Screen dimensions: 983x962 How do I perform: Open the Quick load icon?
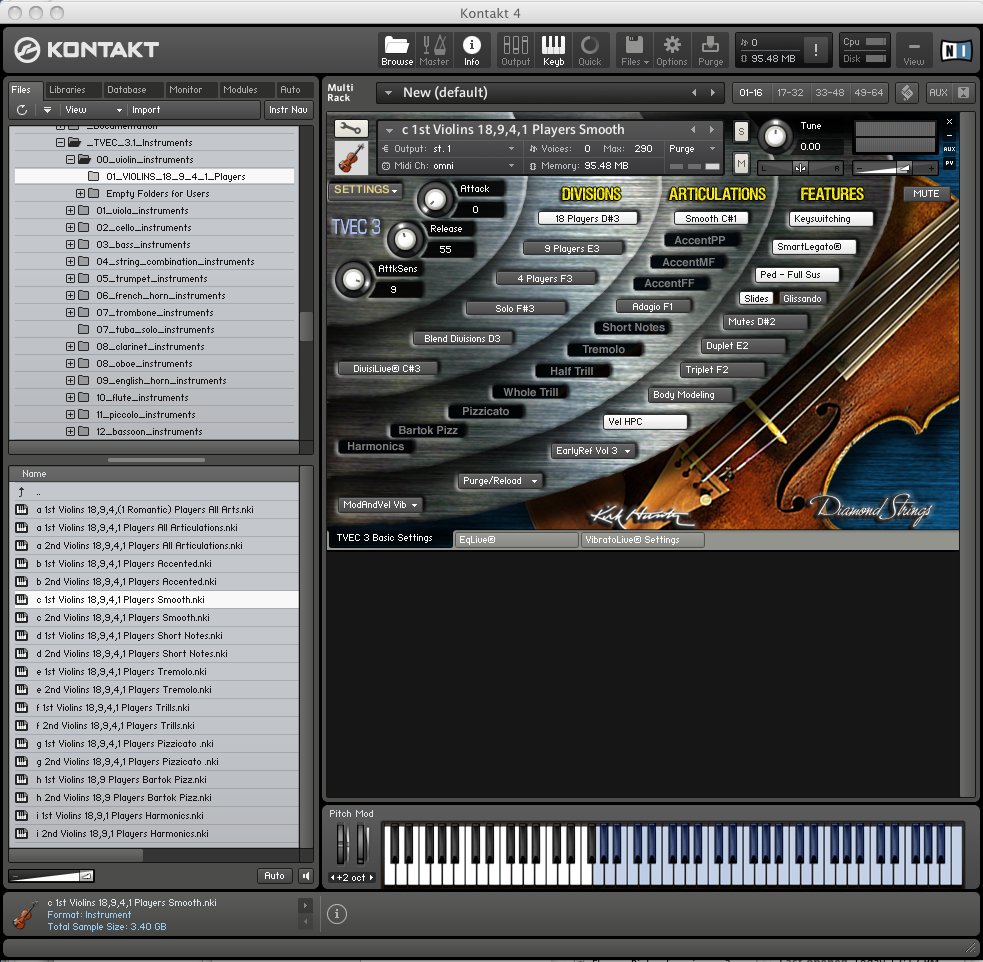[589, 50]
